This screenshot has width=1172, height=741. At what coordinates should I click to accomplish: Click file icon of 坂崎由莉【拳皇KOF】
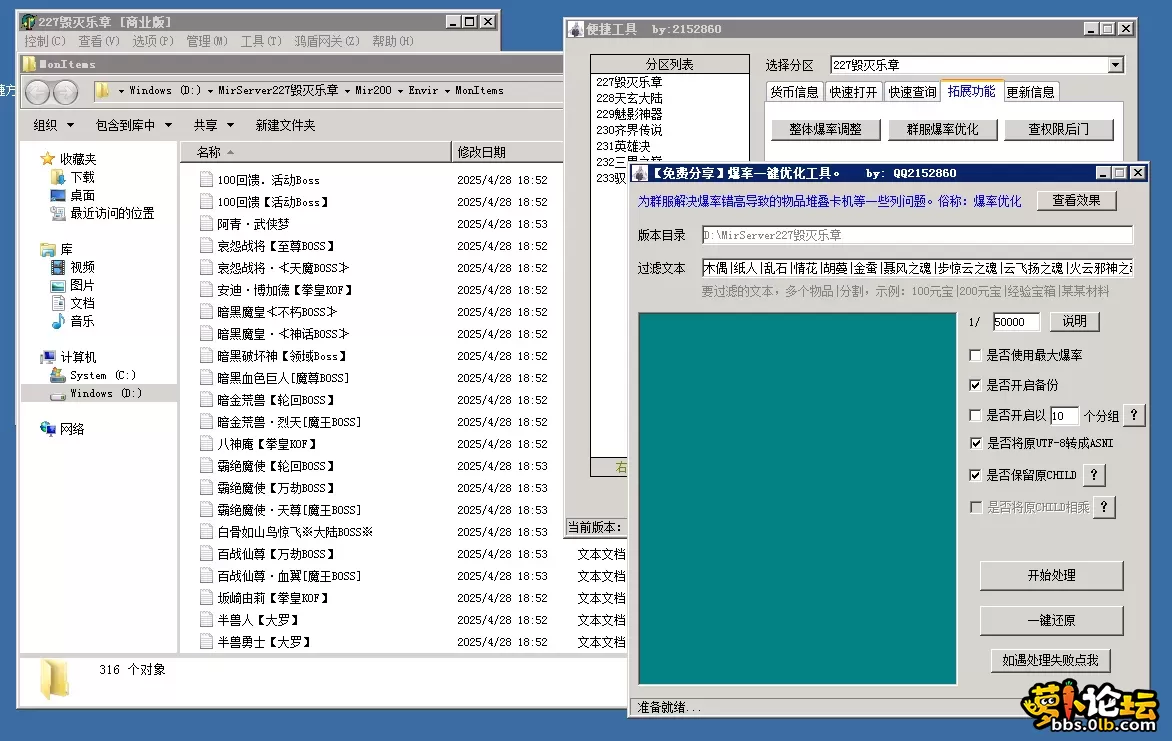pos(207,597)
